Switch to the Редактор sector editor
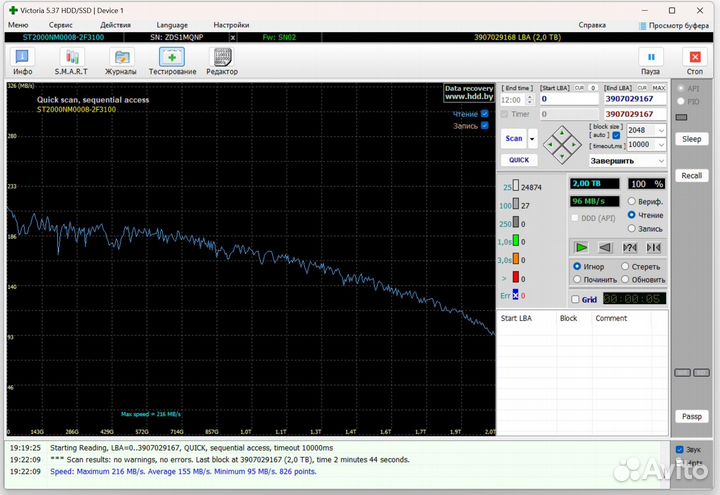 coord(222,59)
